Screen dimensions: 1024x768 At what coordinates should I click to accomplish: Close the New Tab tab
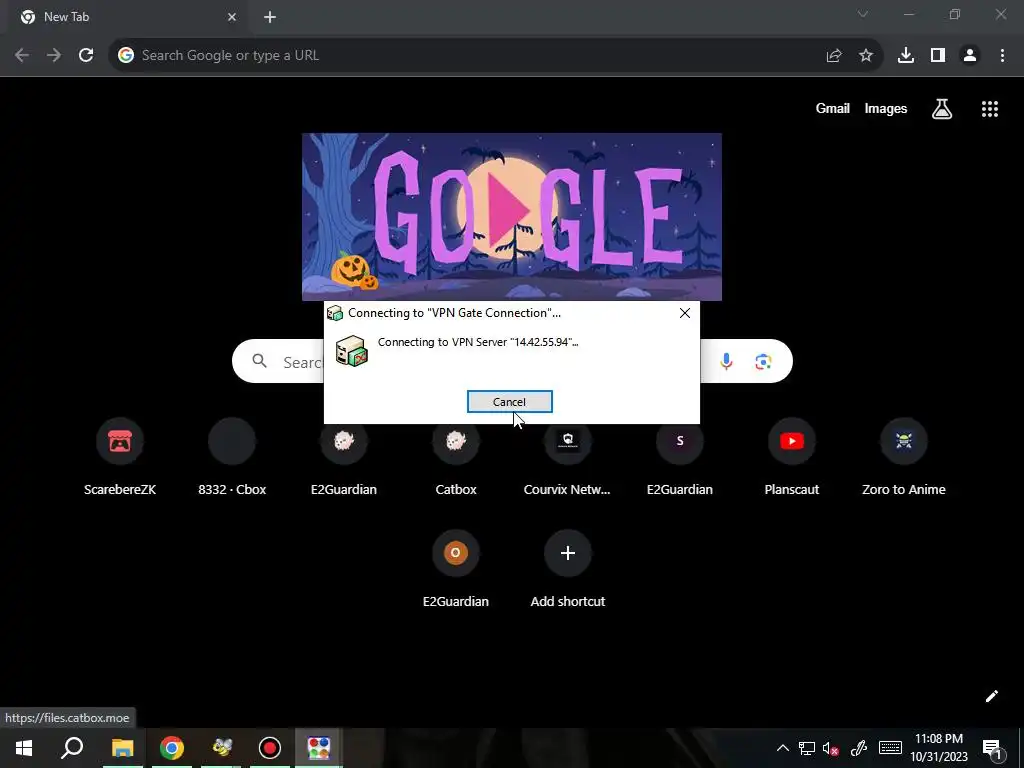coord(232,17)
